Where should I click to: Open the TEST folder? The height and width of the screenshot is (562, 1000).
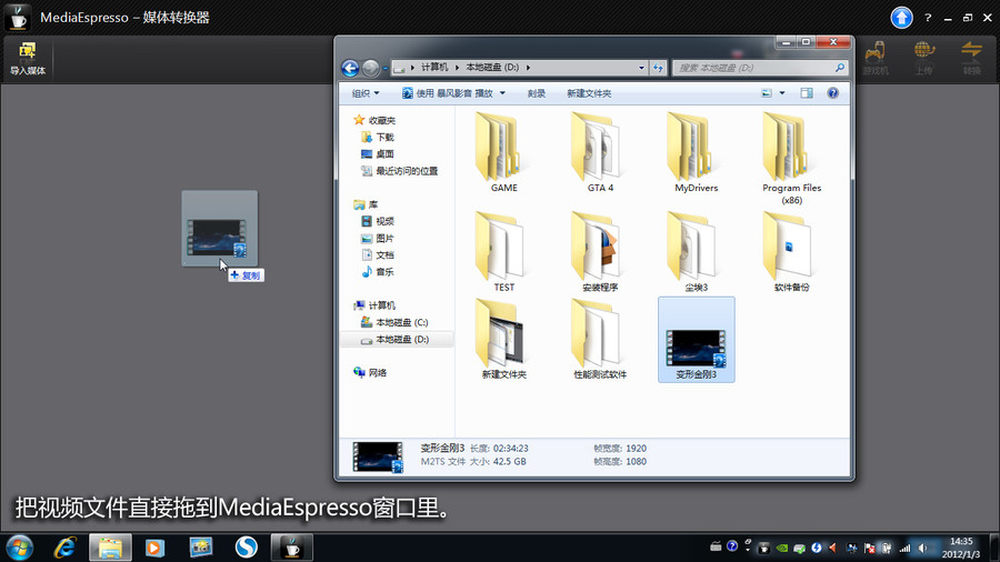coord(504,252)
